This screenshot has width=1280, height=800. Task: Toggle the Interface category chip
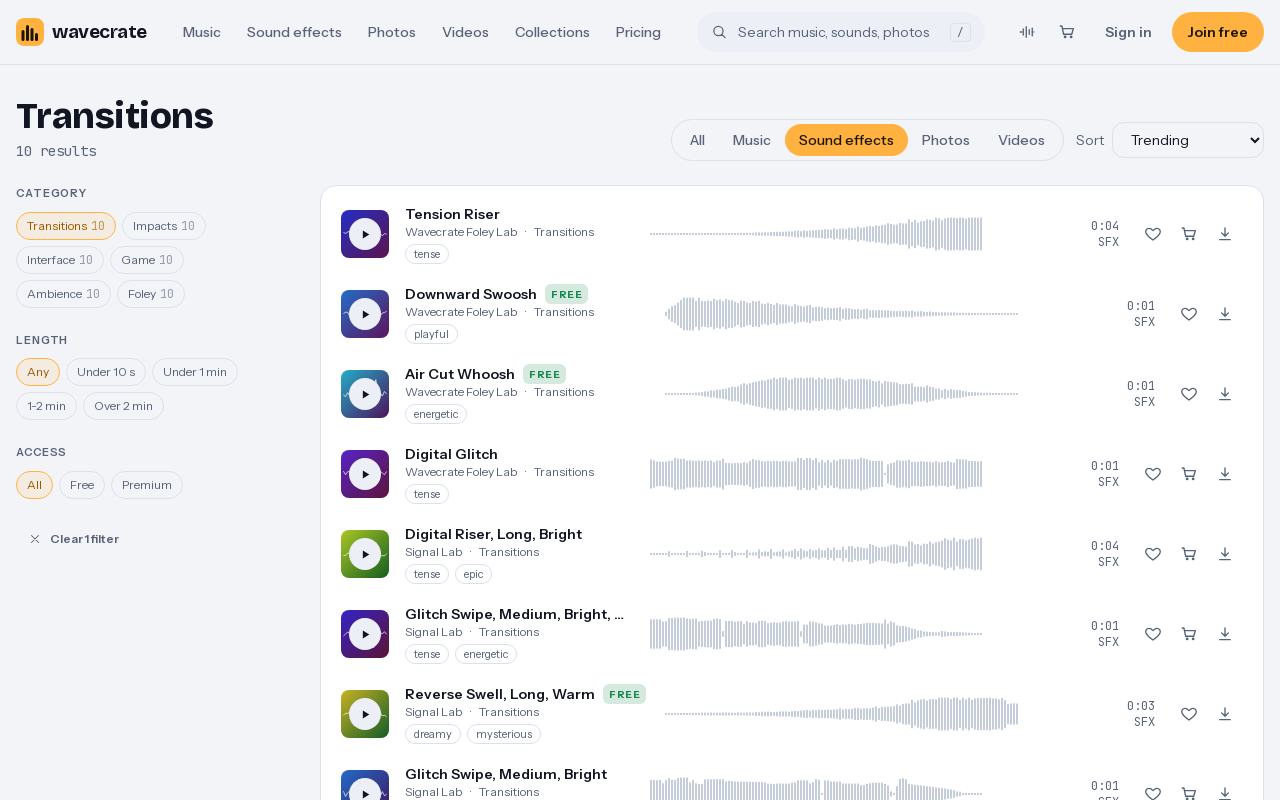tap(60, 260)
